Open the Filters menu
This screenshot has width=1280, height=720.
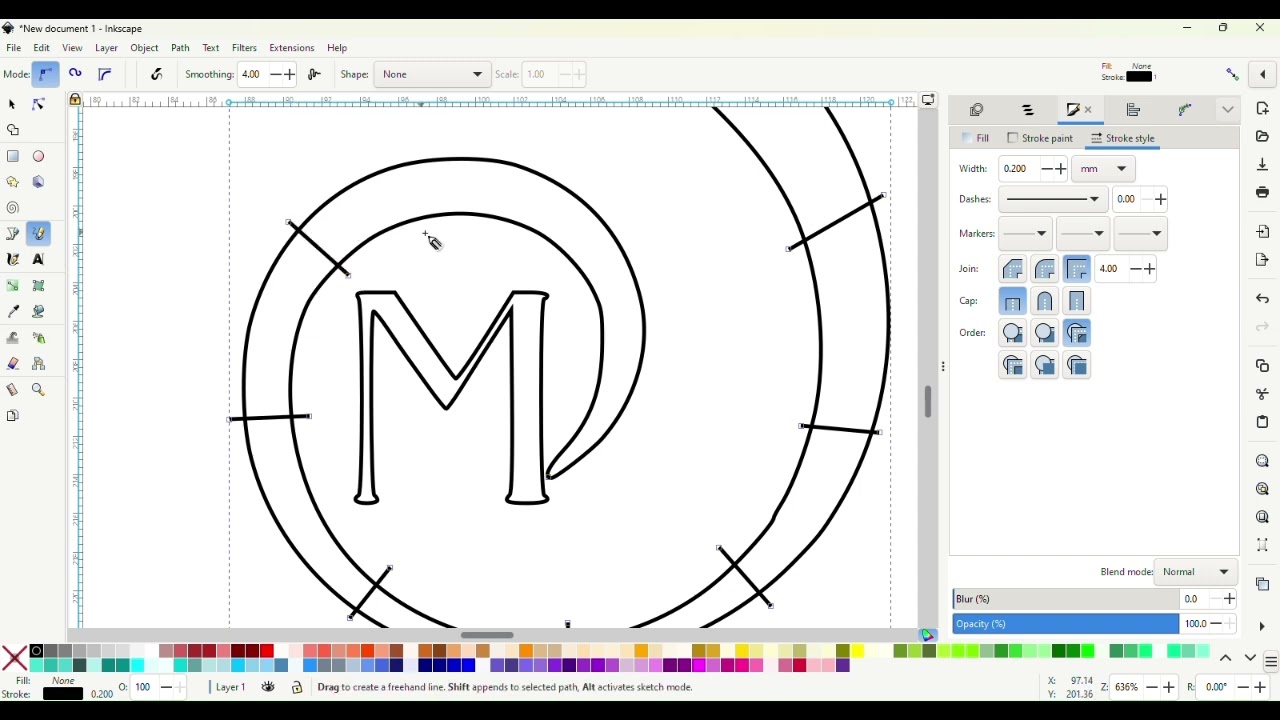[x=245, y=48]
